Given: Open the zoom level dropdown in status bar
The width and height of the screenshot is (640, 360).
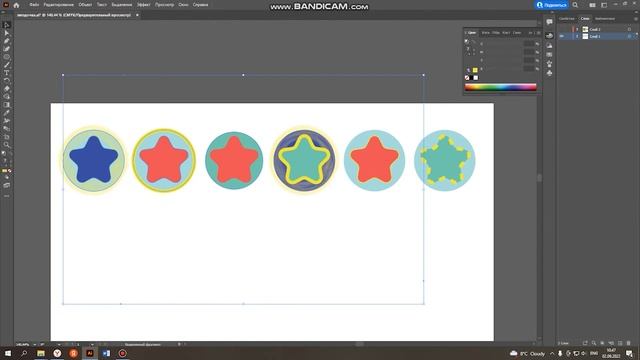Looking at the screenshot, I should click(x=34, y=344).
